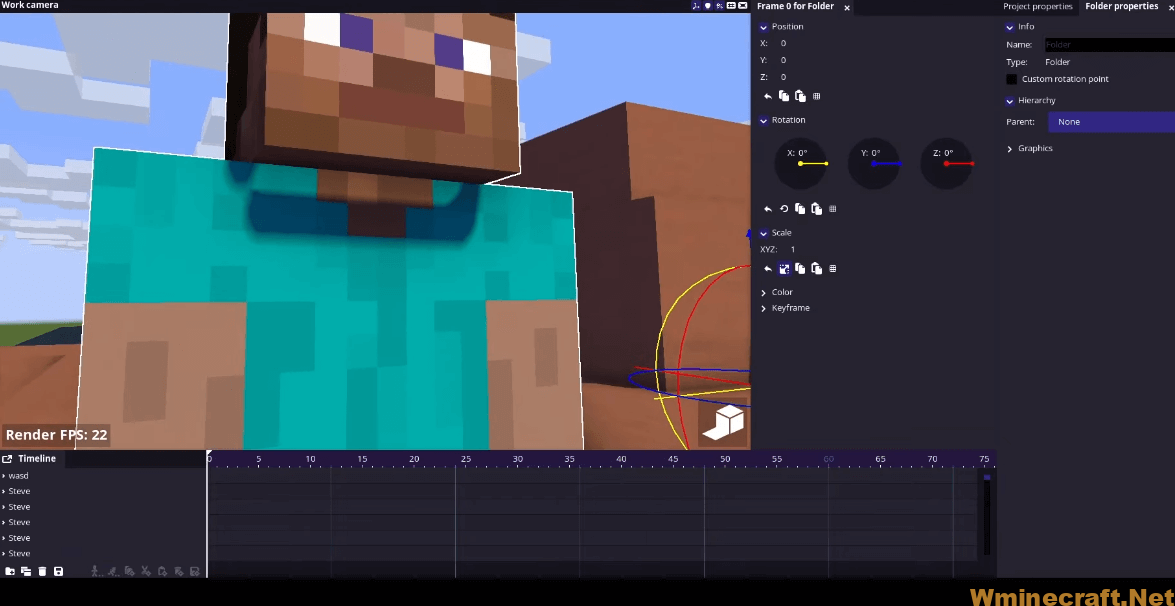This screenshot has width=1175, height=606.
Task: Pop out the Timeline panel
Action: 8,459
